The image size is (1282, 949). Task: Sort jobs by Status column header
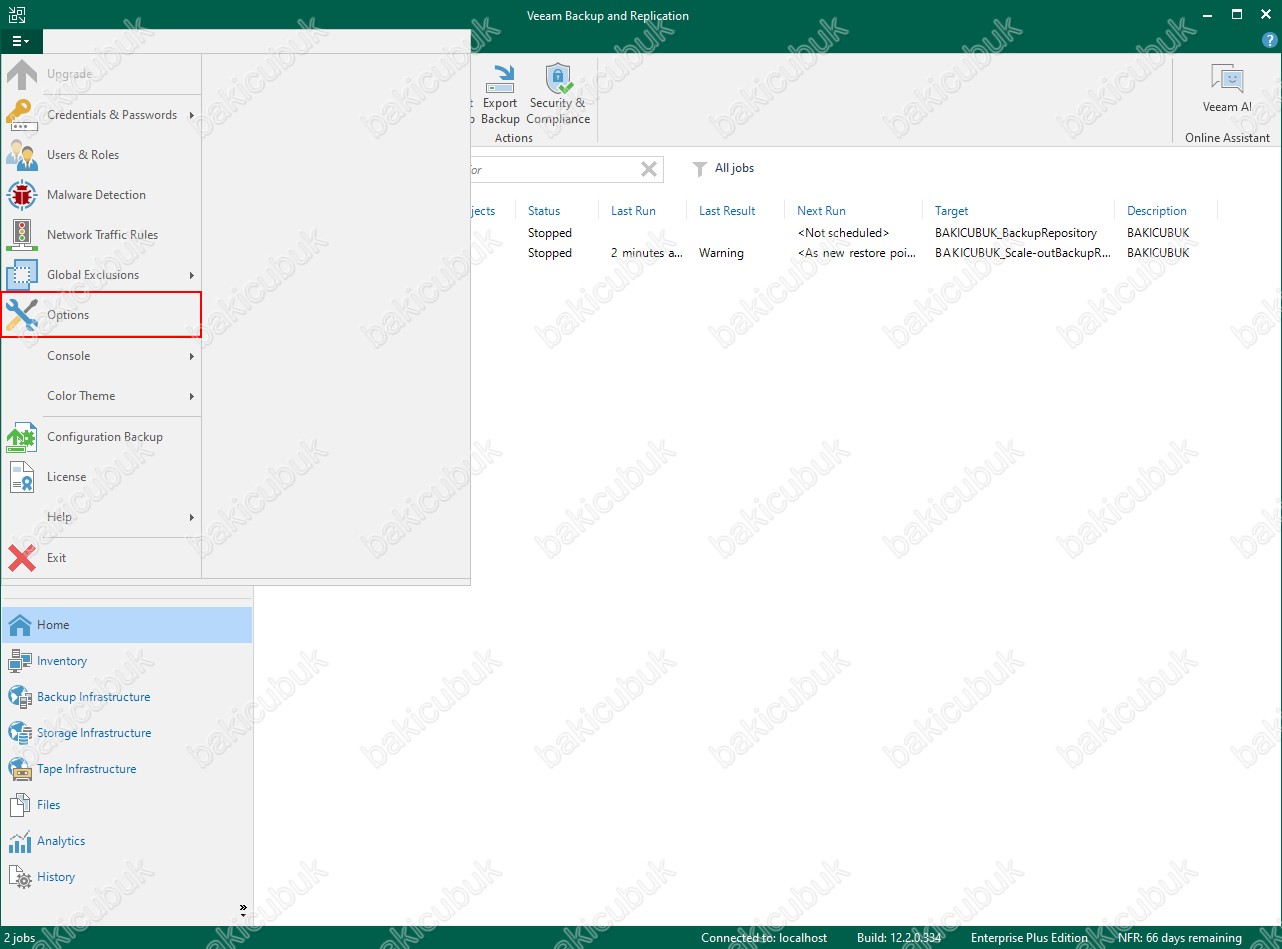click(544, 211)
